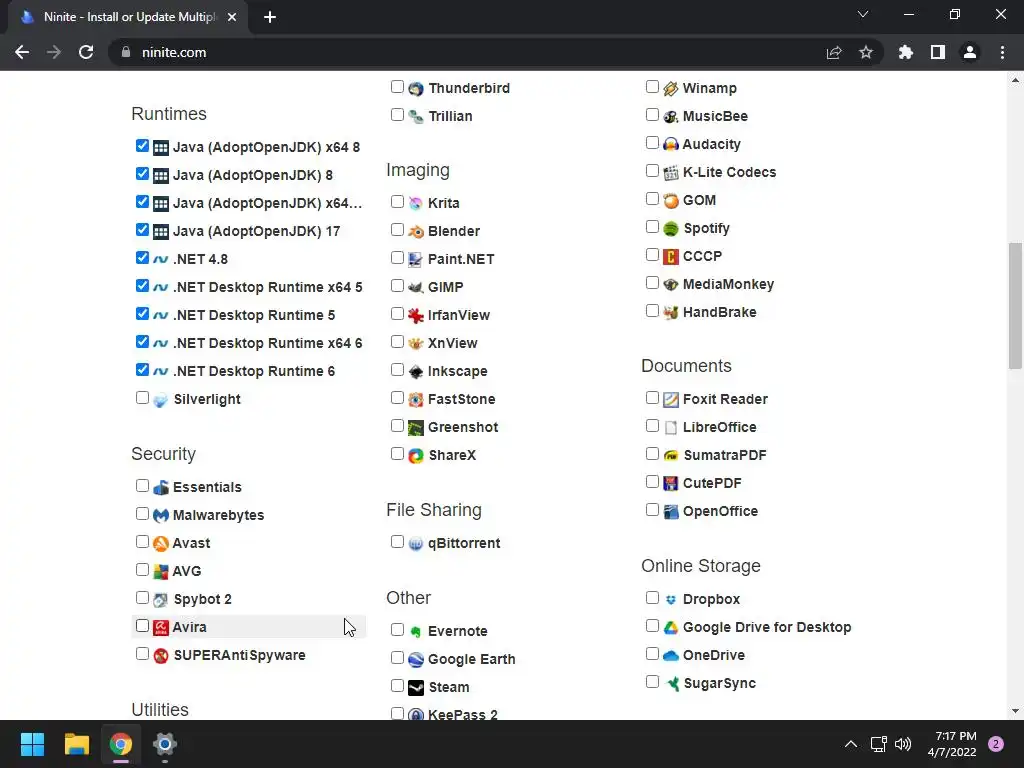Viewport: 1024px width, 768px height.
Task: Click the Foxit Reader icon
Action: click(671, 400)
